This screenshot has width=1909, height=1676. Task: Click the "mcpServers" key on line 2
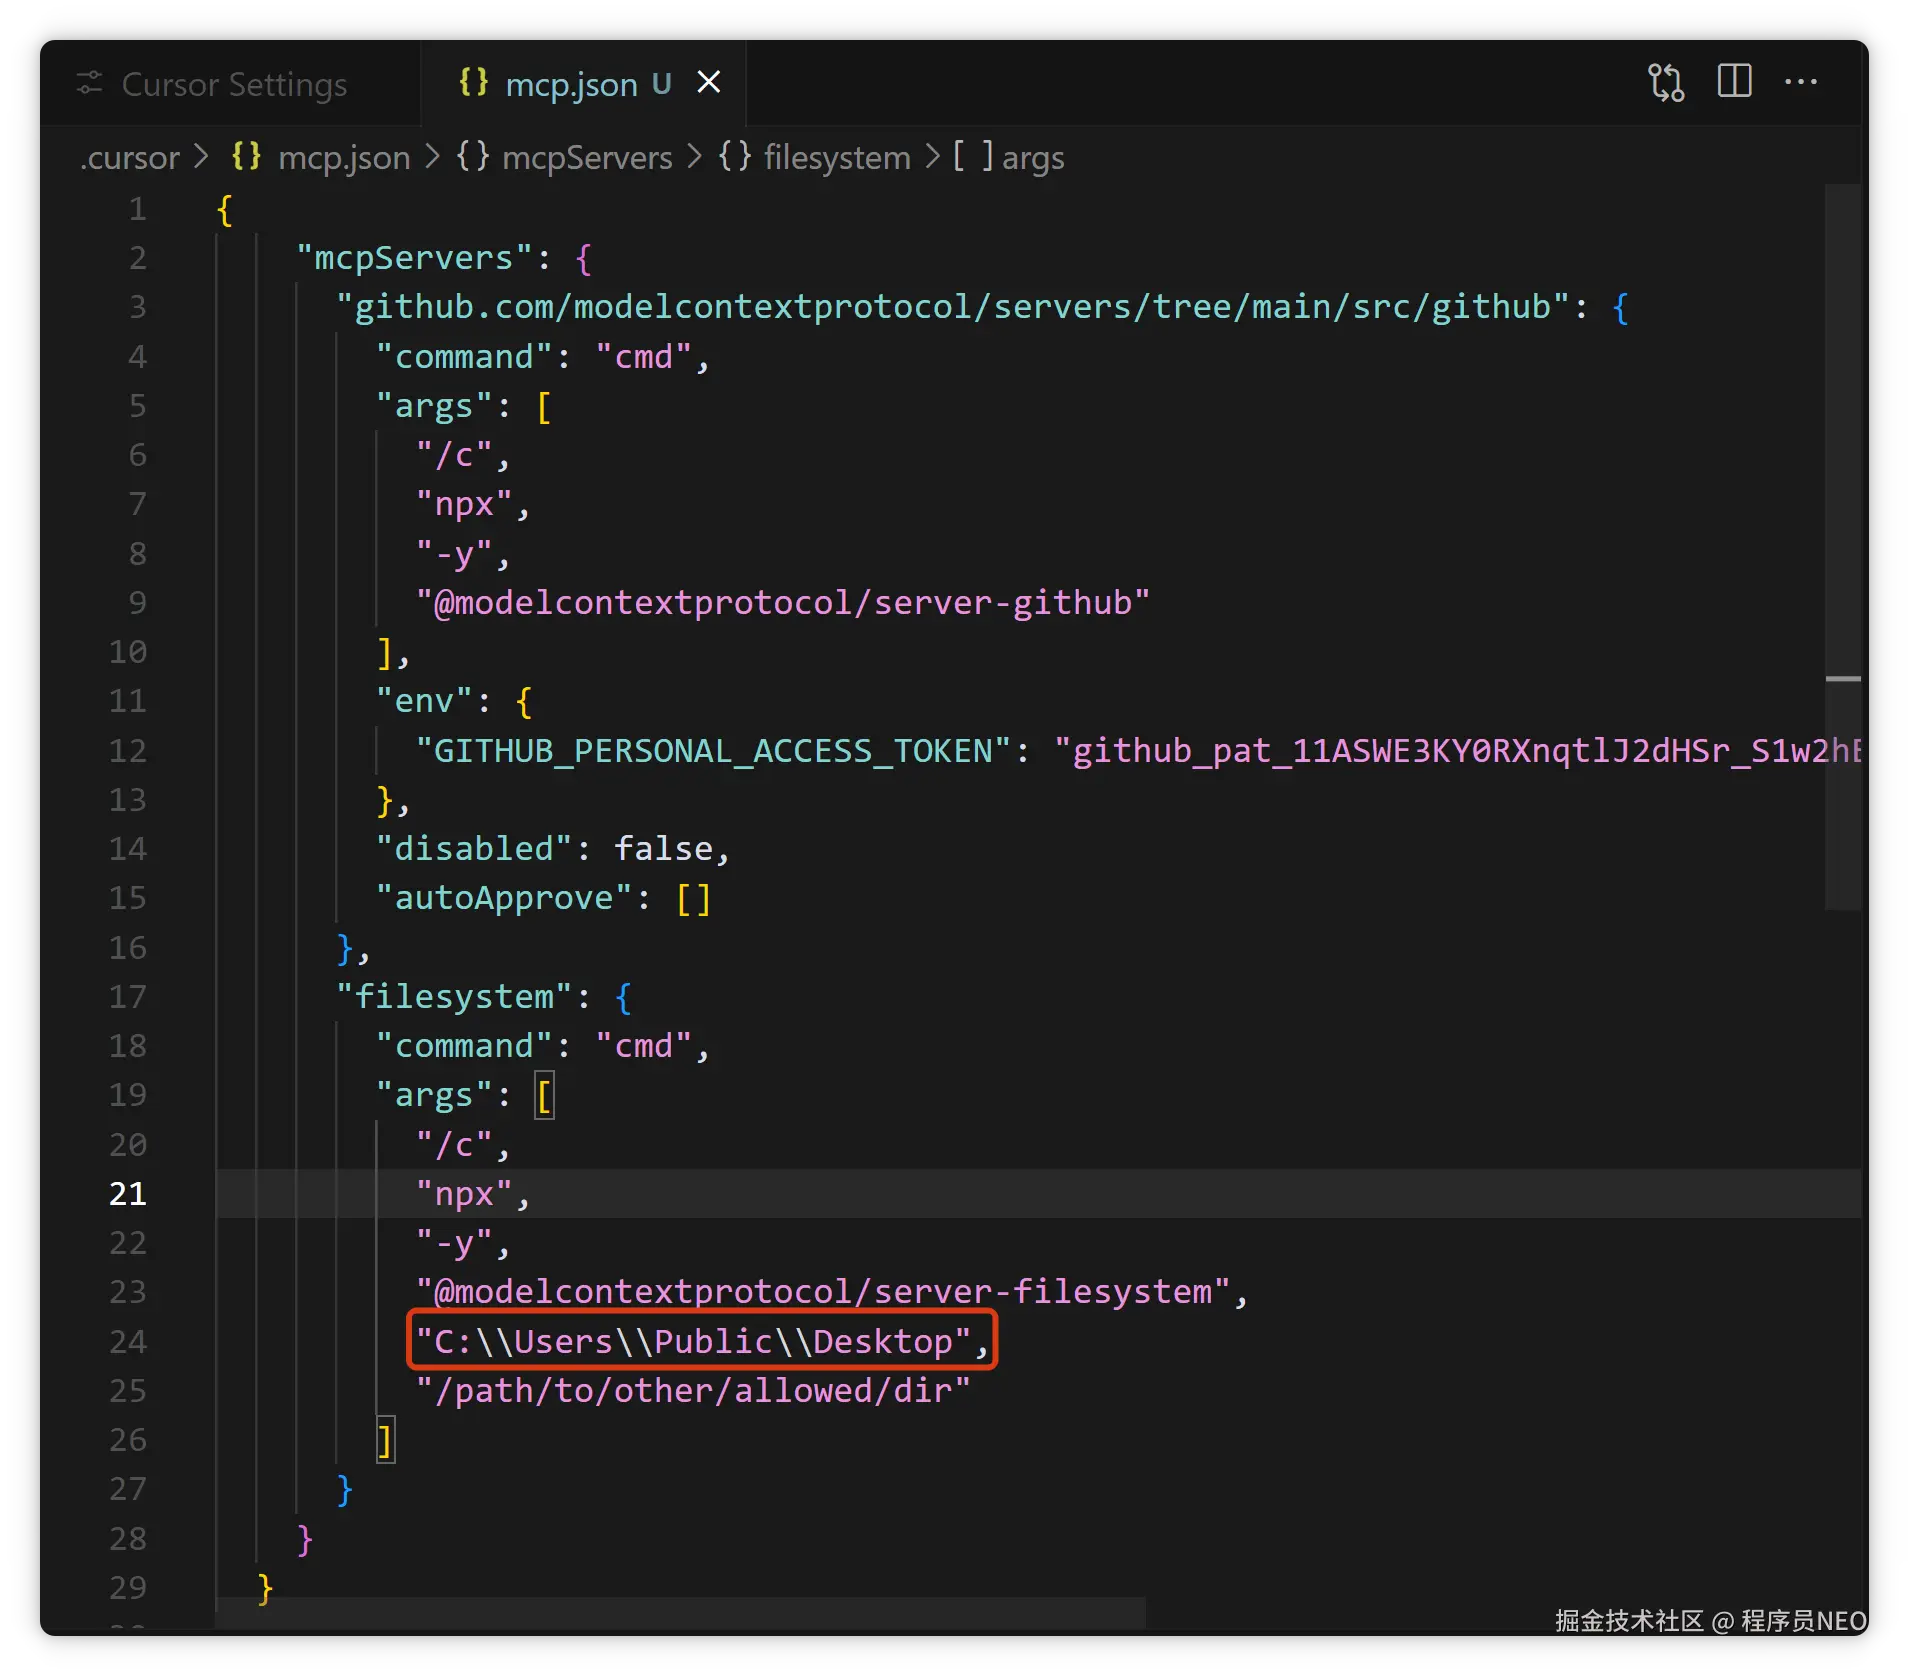[414, 258]
